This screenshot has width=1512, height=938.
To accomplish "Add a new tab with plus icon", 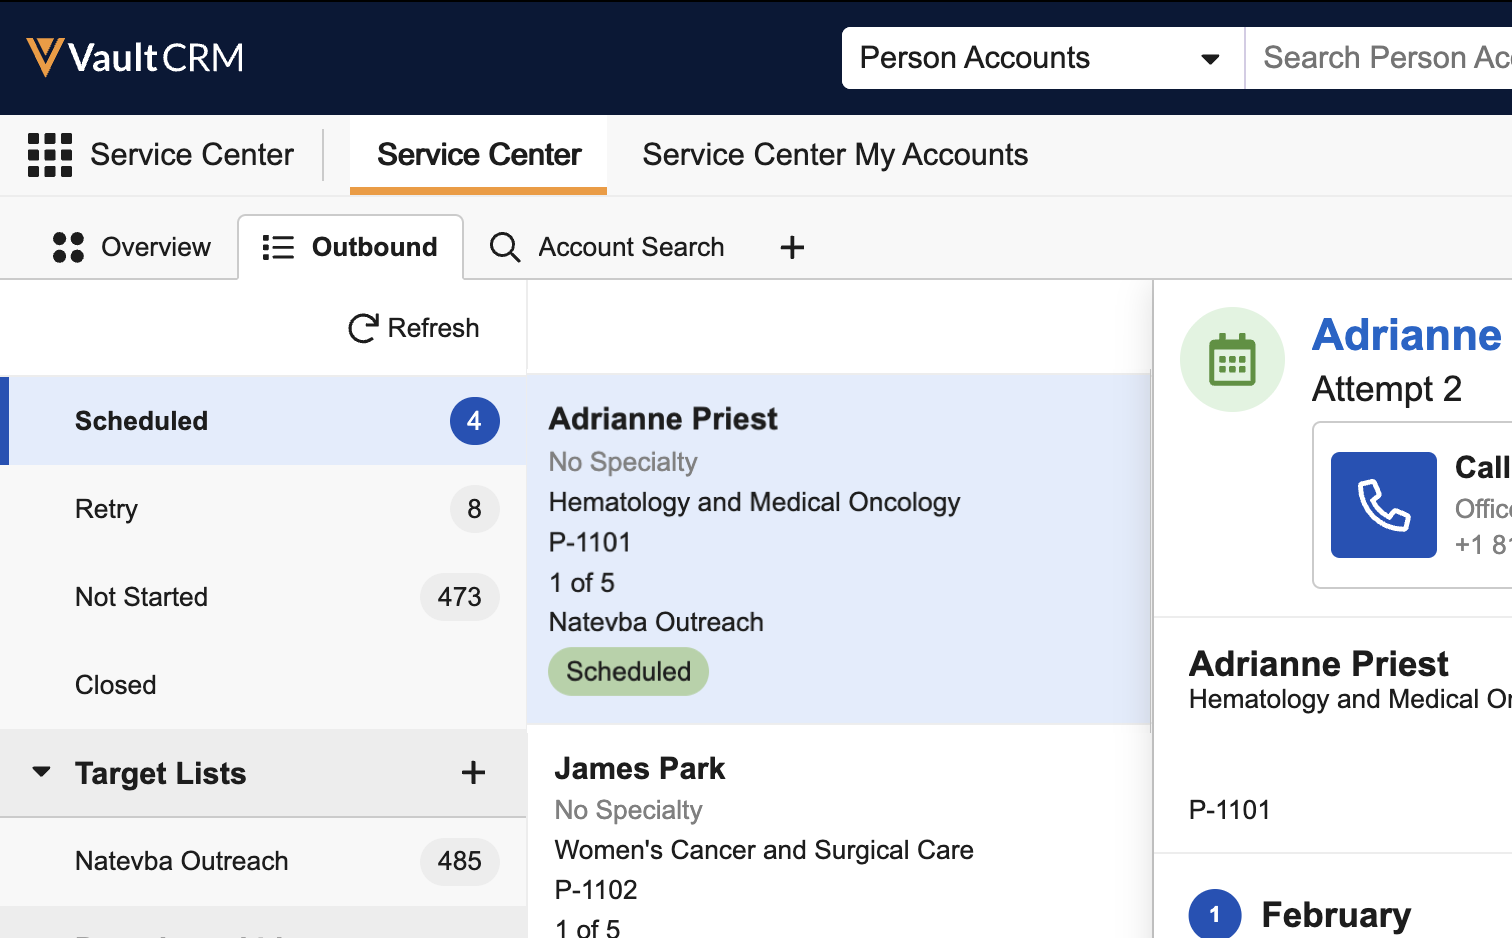I will [792, 247].
